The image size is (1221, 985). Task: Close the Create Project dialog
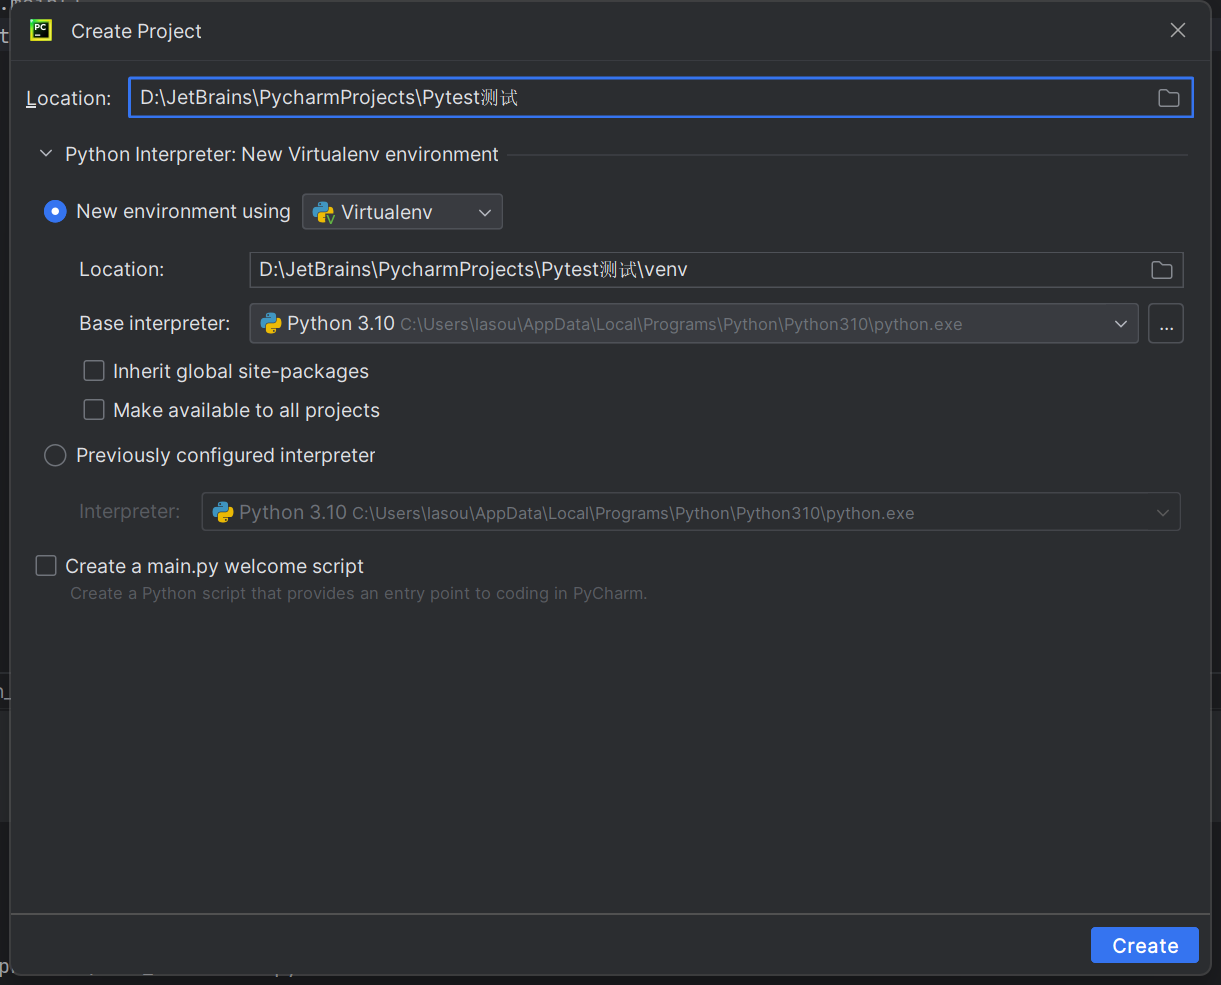(1178, 31)
